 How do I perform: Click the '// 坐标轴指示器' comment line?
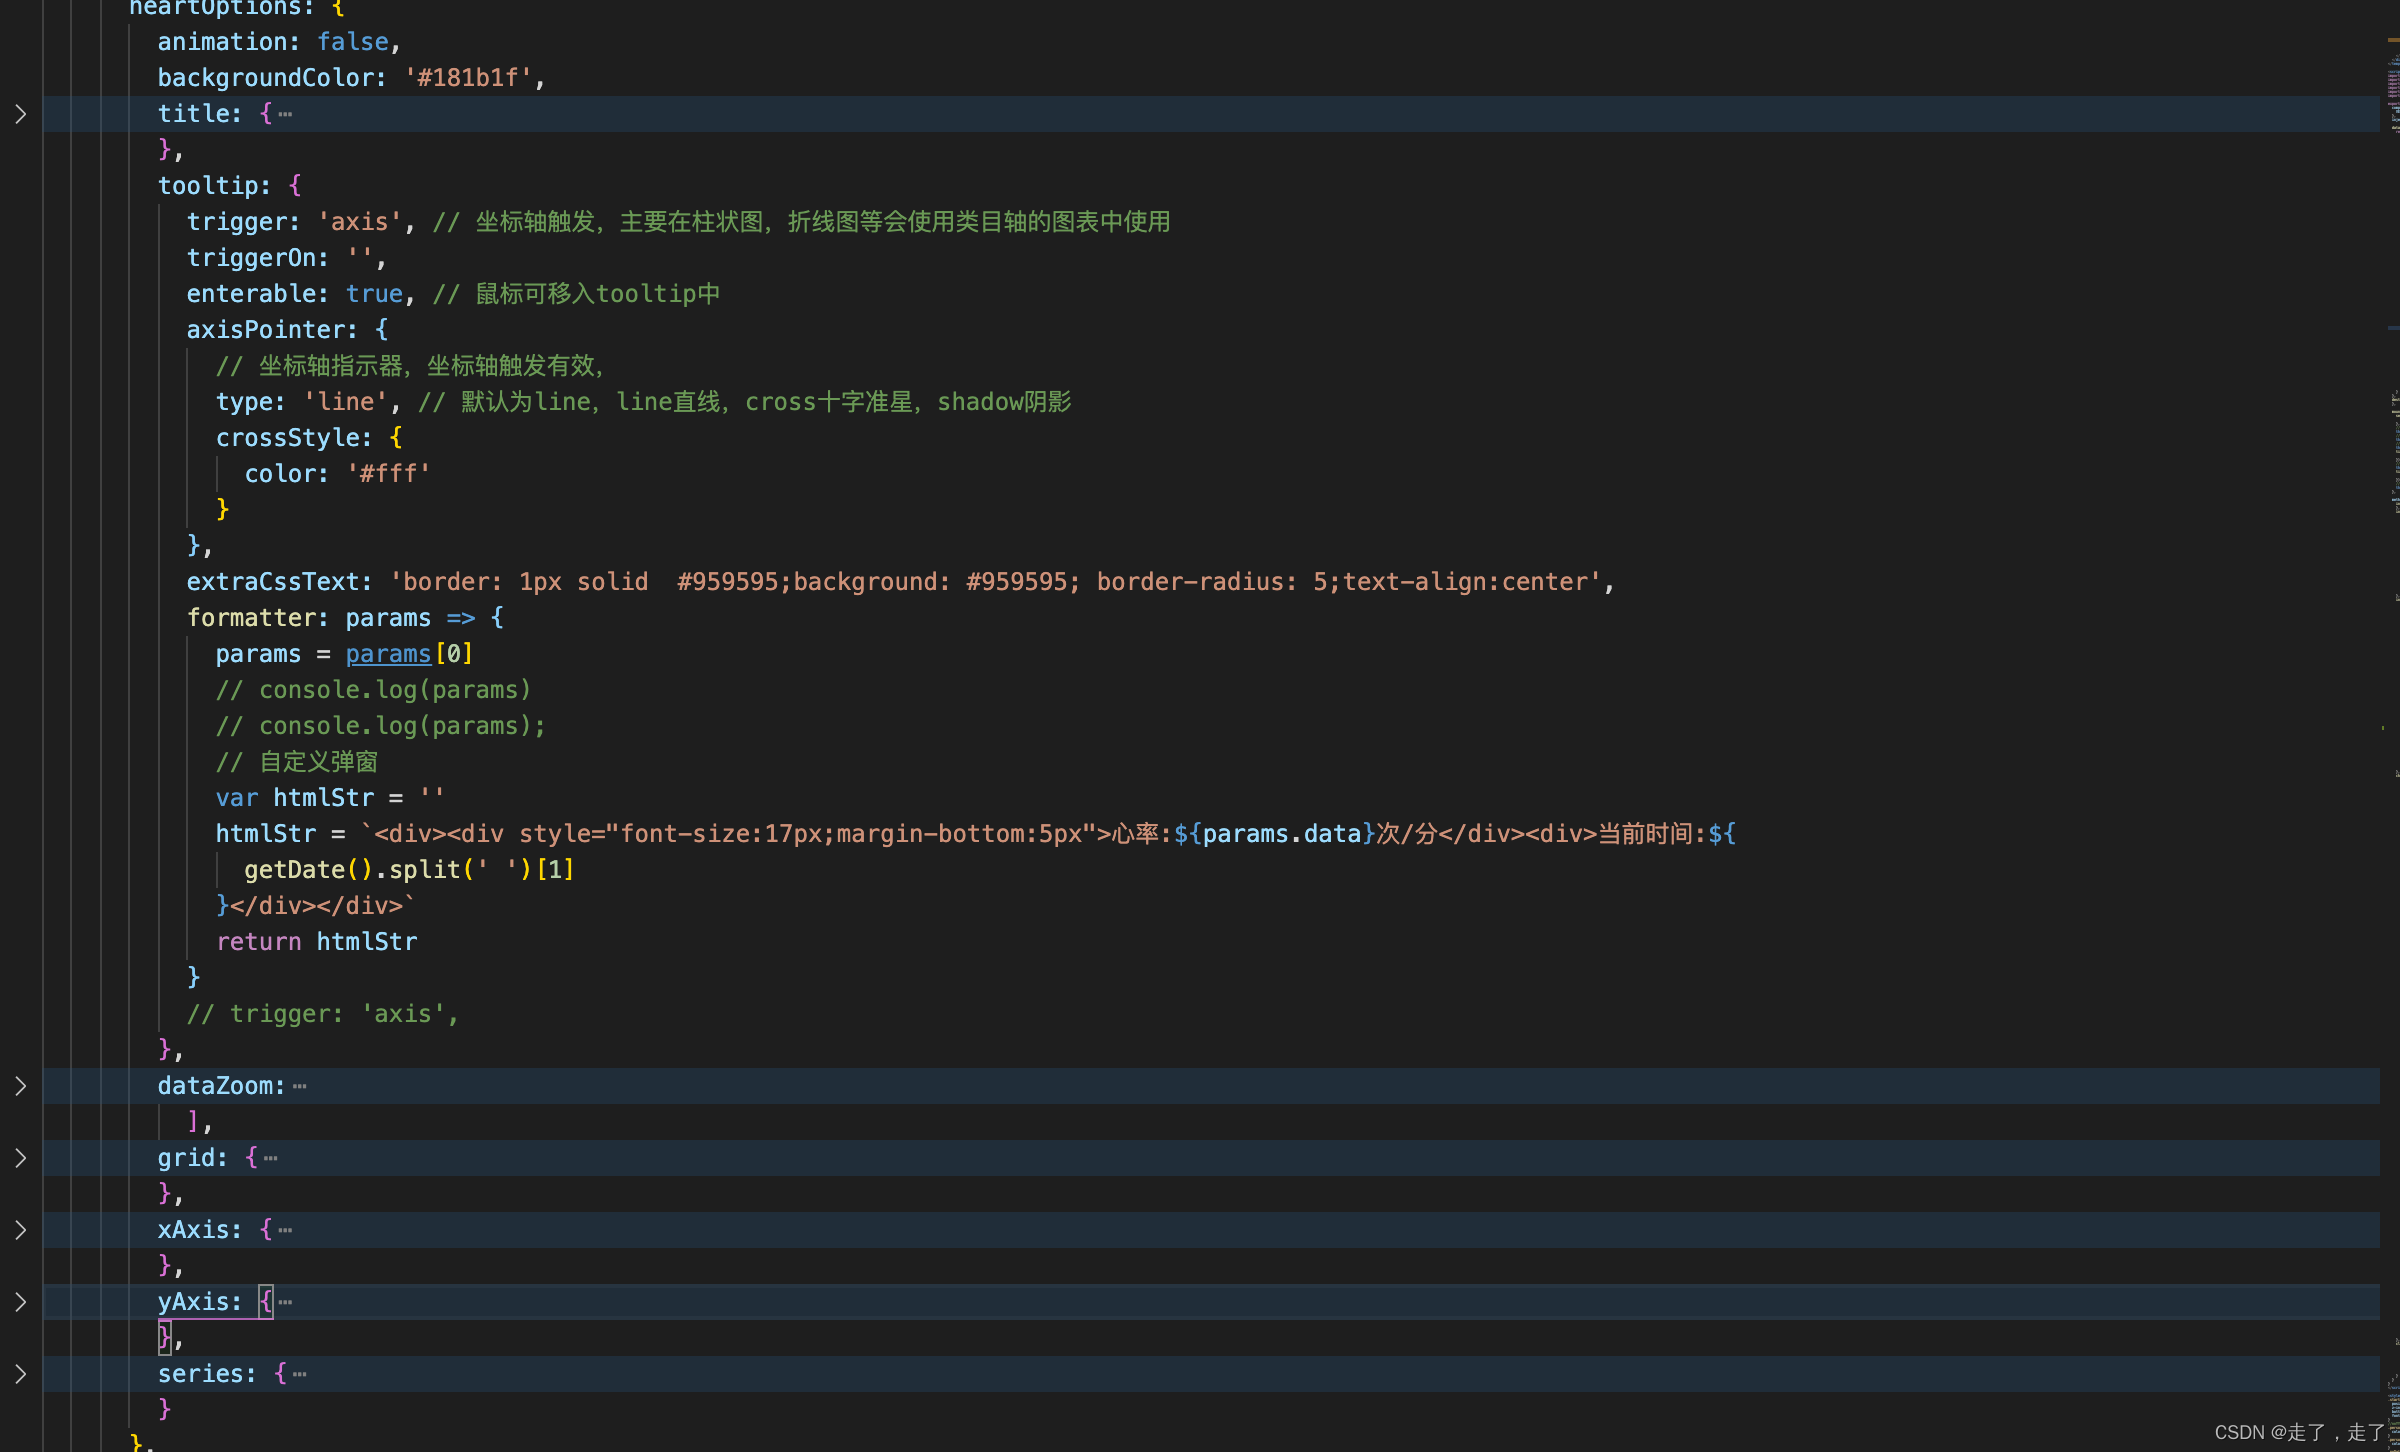click(x=411, y=366)
